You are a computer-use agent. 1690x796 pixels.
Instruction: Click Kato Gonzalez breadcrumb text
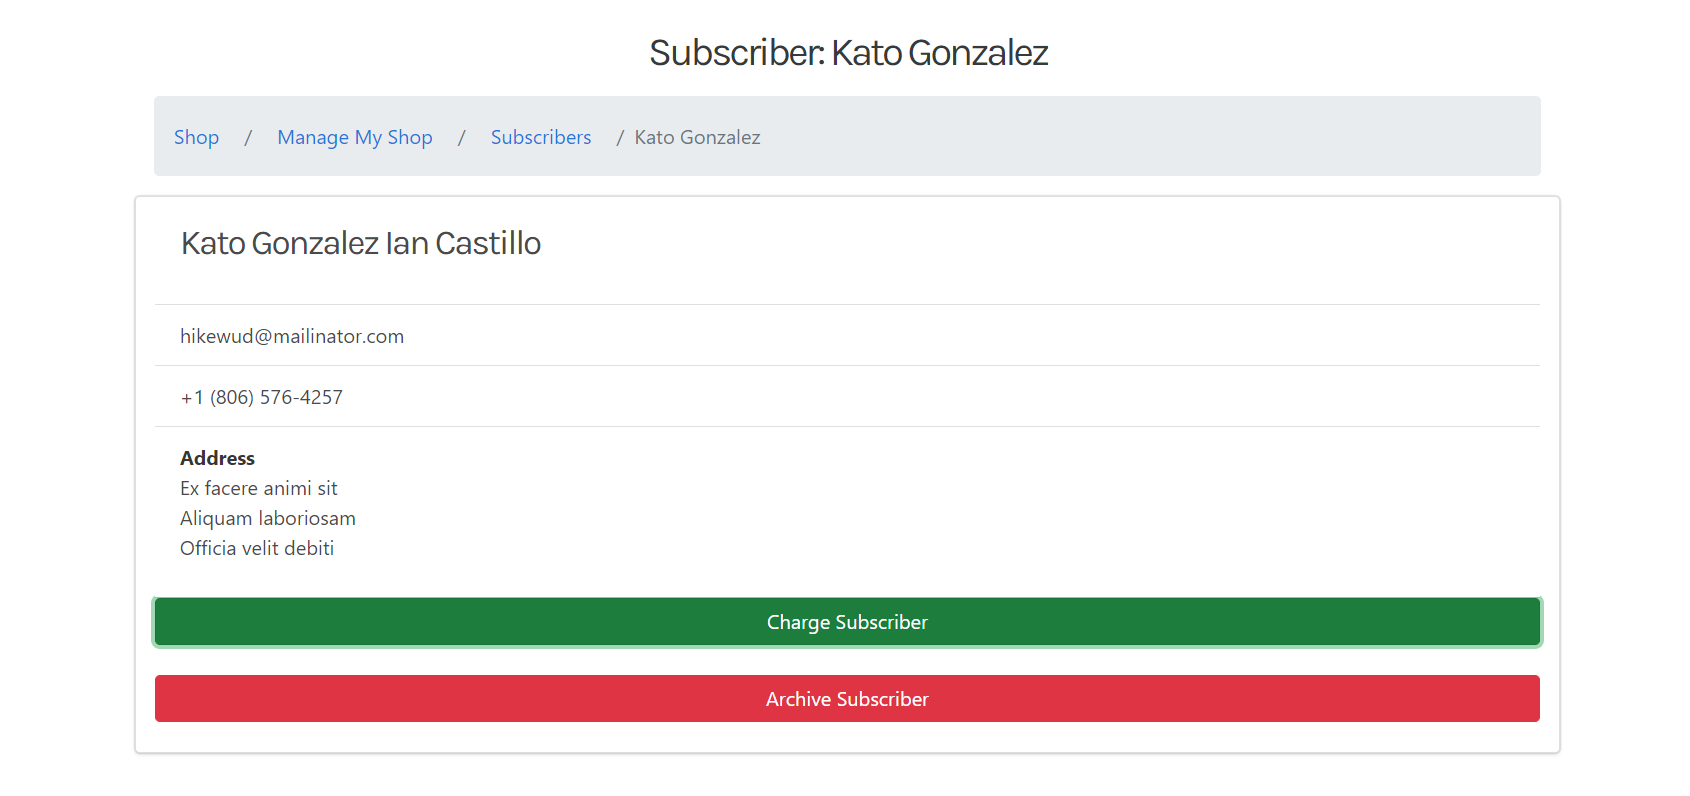coord(697,137)
